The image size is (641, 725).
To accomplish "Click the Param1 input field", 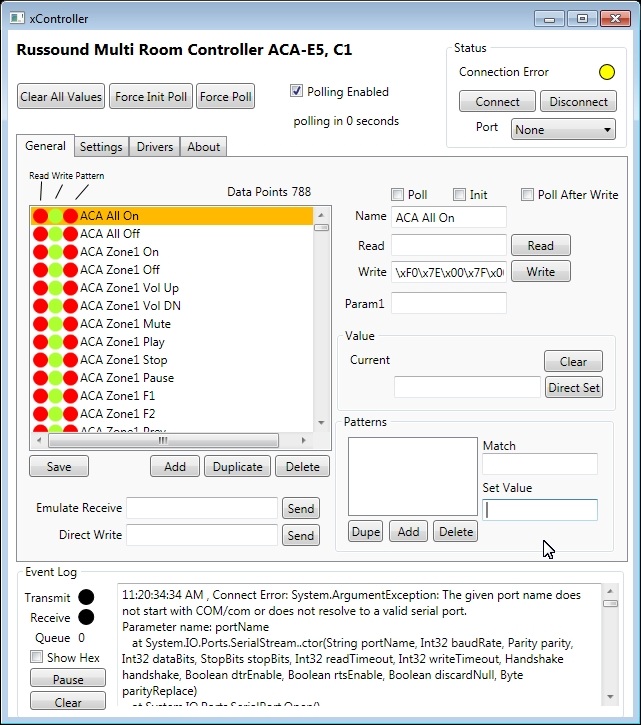I will point(449,303).
